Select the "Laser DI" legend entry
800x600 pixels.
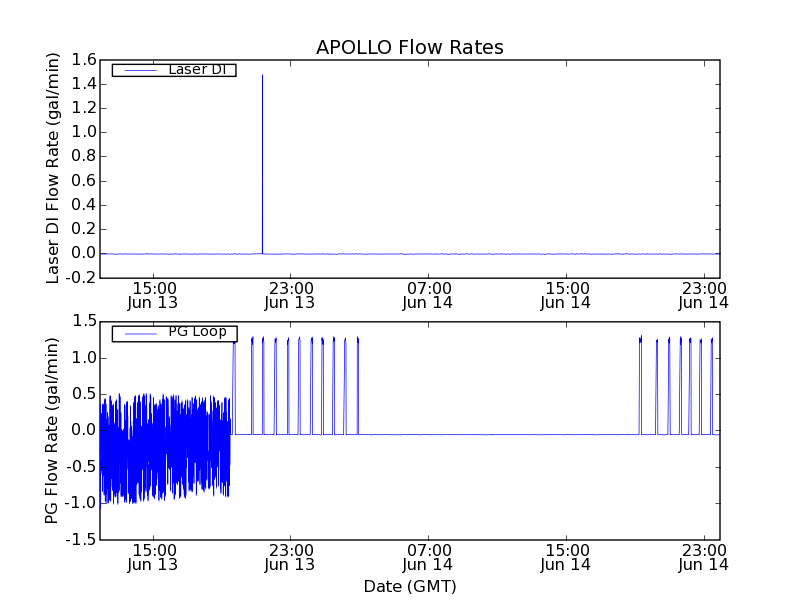coord(174,69)
